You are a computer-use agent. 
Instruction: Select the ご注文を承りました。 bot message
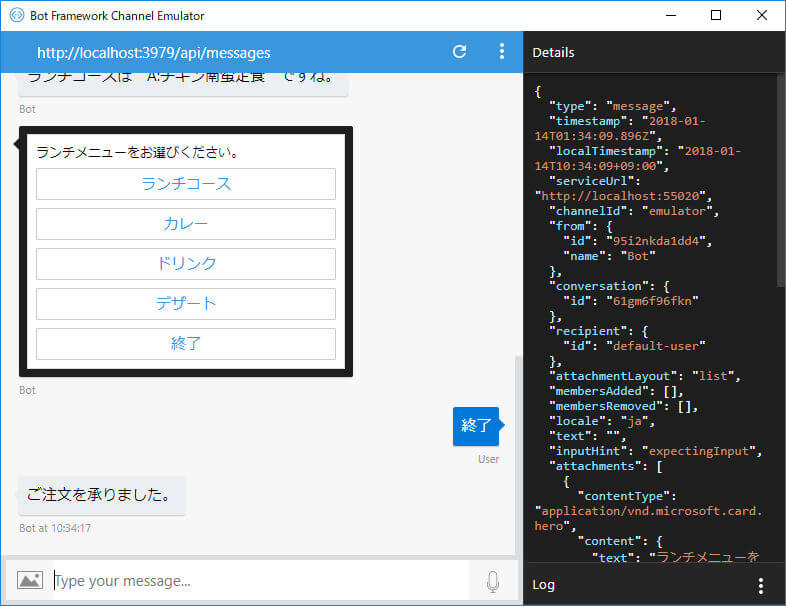point(102,495)
